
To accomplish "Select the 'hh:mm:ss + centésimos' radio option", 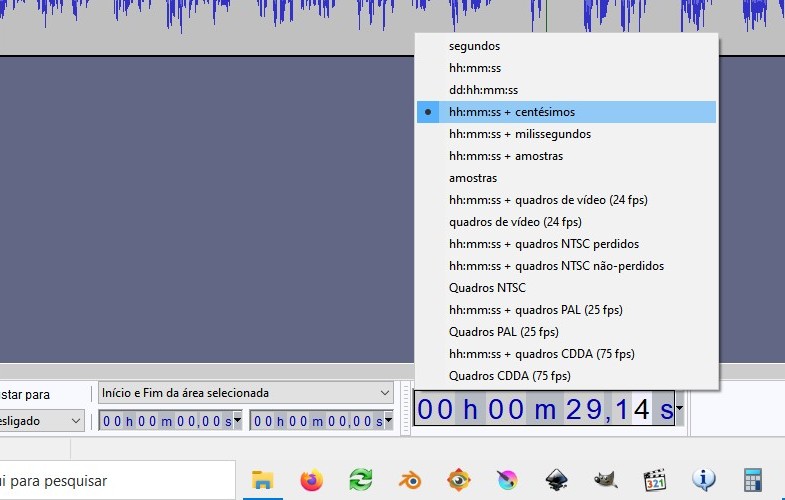I will [511, 112].
